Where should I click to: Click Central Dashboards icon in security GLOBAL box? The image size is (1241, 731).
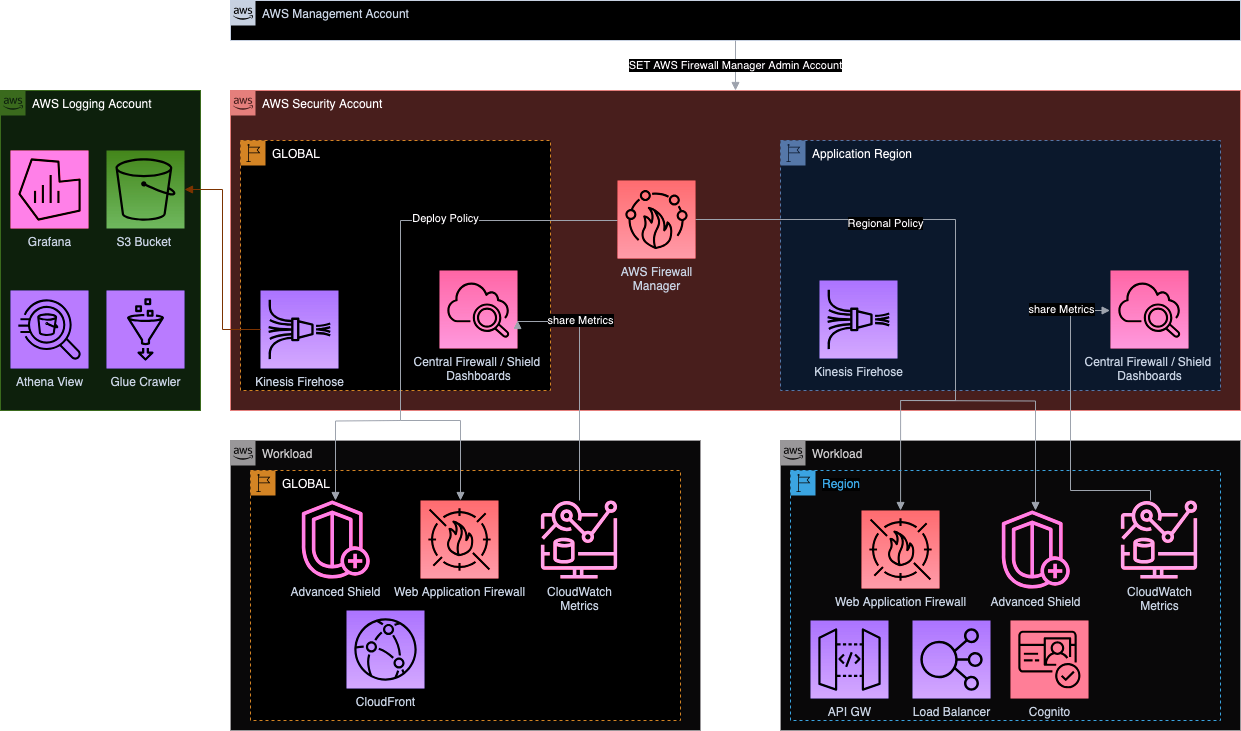(478, 310)
